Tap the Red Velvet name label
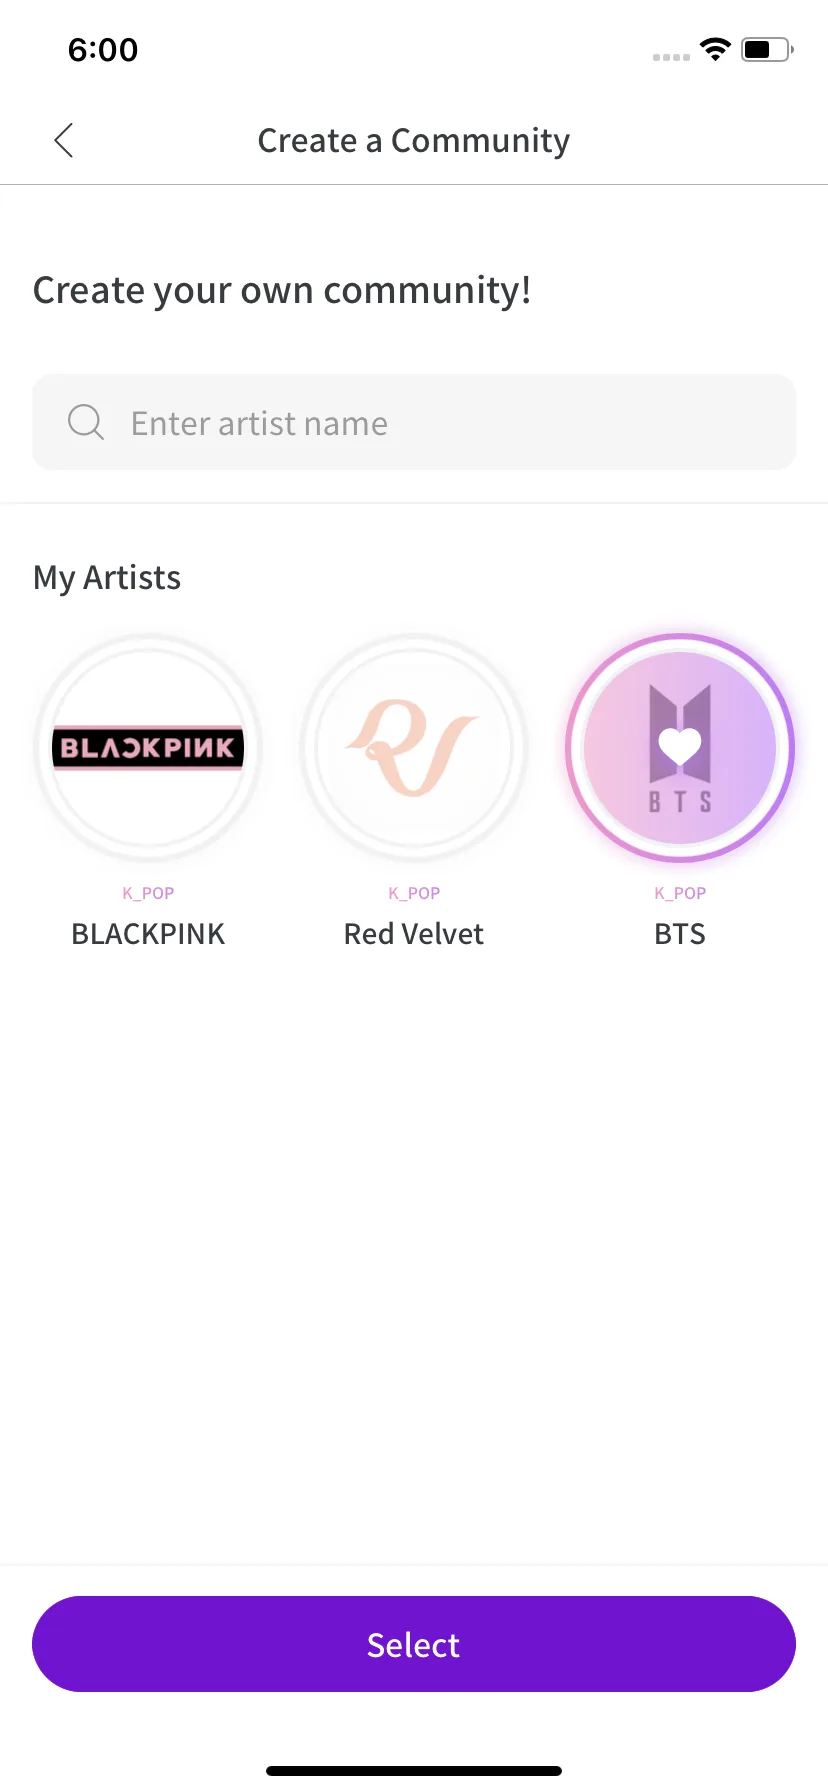The image size is (828, 1792). click(x=414, y=934)
